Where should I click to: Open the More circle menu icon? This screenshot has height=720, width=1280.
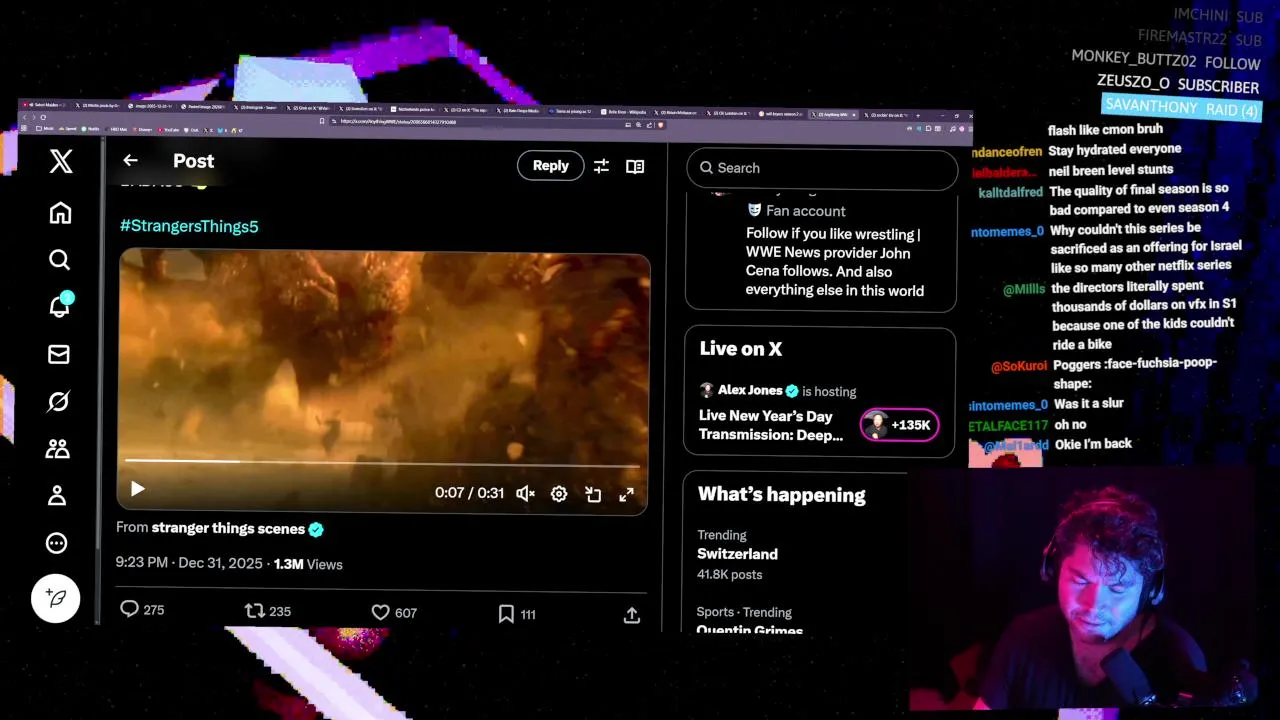coord(57,543)
